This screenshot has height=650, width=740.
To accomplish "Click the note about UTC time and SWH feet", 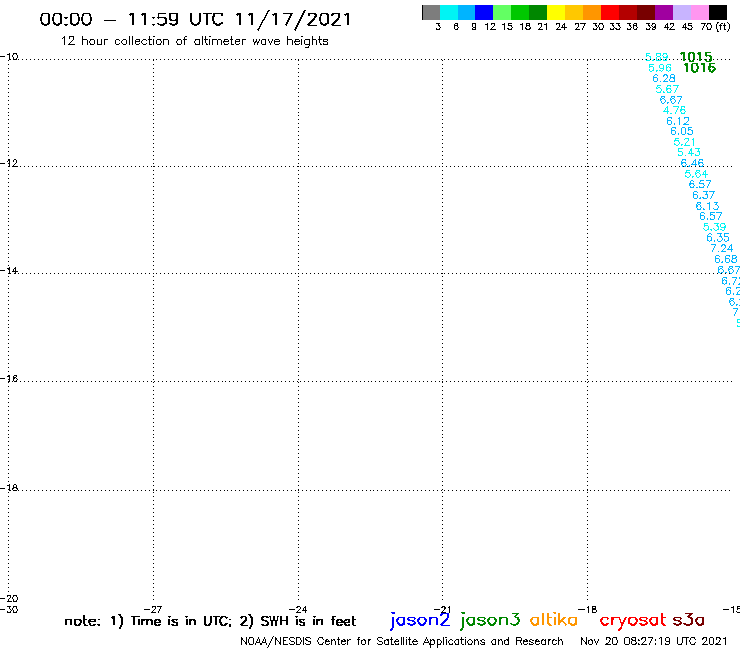I will pos(210,621).
